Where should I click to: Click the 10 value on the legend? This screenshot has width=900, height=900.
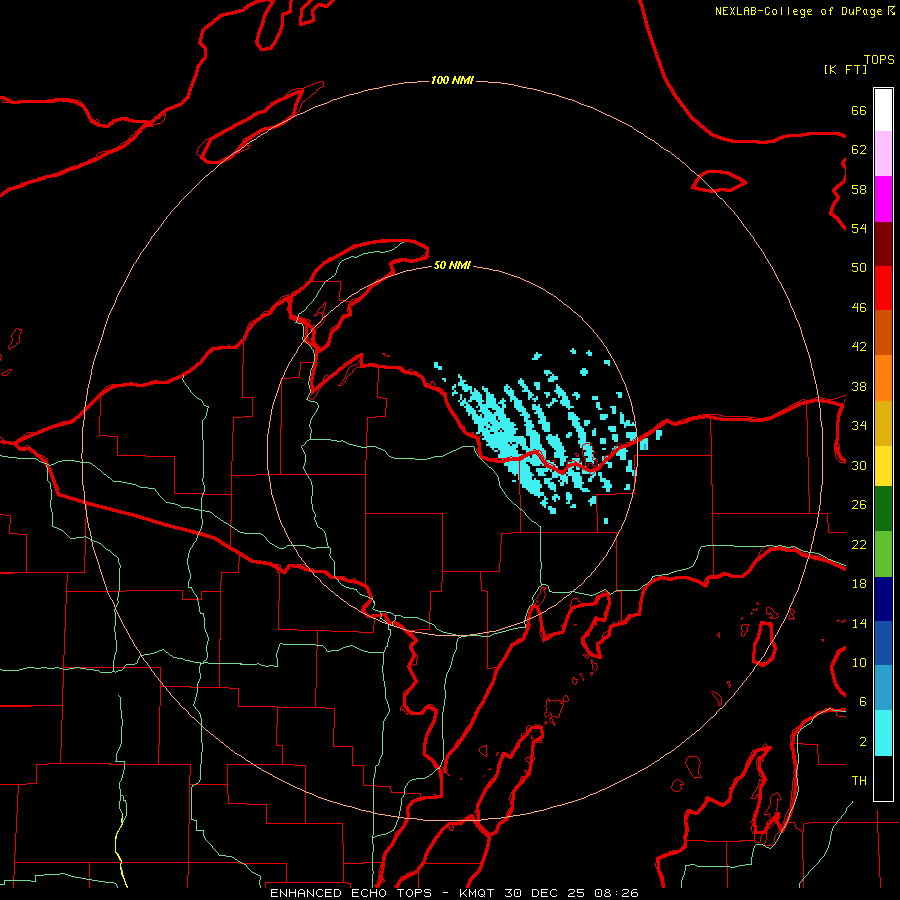point(859,663)
